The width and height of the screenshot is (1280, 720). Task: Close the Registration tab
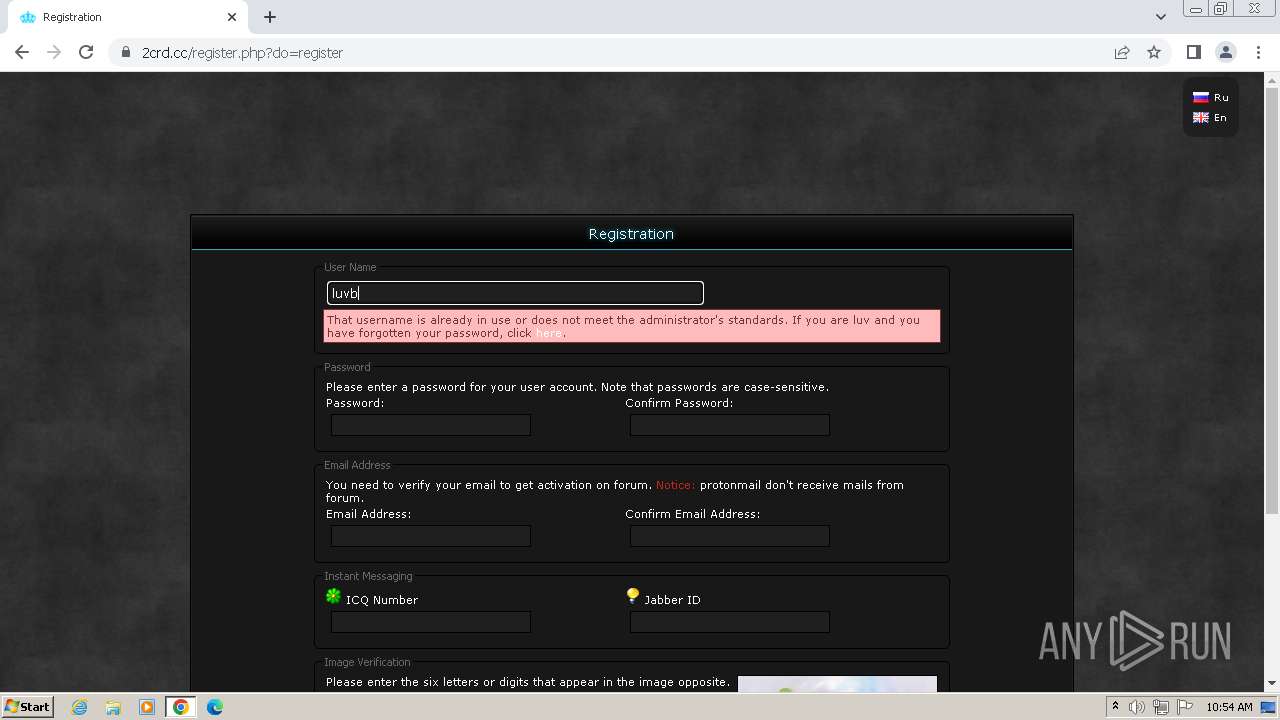(232, 17)
